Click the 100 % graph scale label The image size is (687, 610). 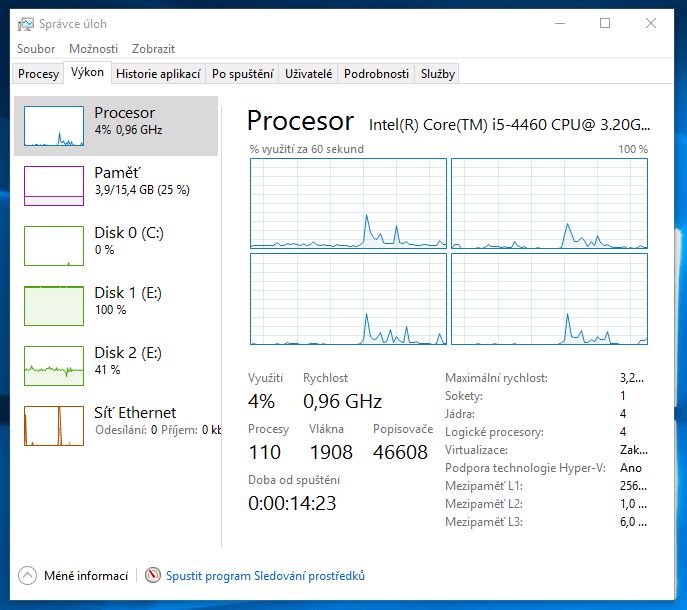click(633, 149)
